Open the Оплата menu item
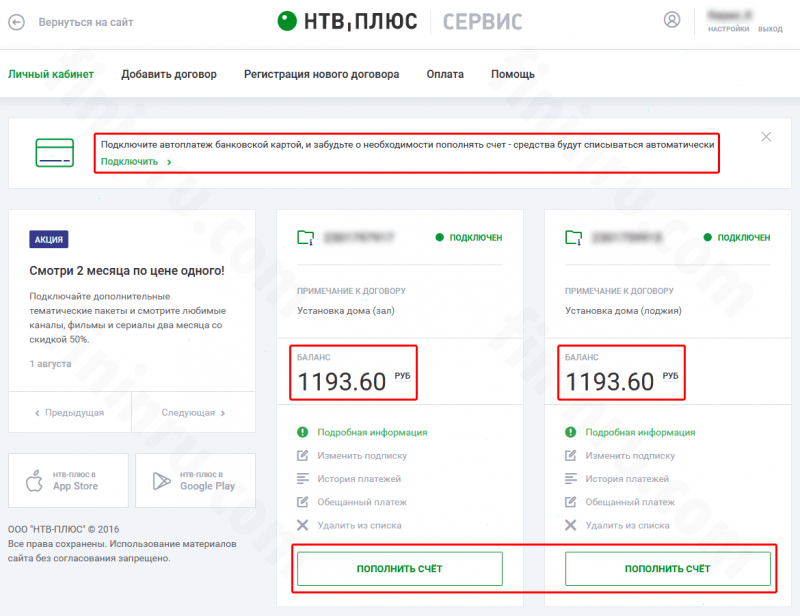800x616 pixels. point(445,75)
